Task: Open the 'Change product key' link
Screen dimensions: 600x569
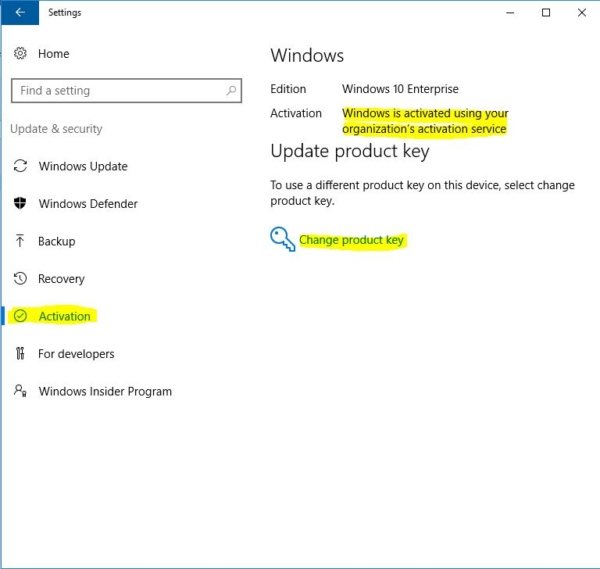Action: [x=351, y=241]
